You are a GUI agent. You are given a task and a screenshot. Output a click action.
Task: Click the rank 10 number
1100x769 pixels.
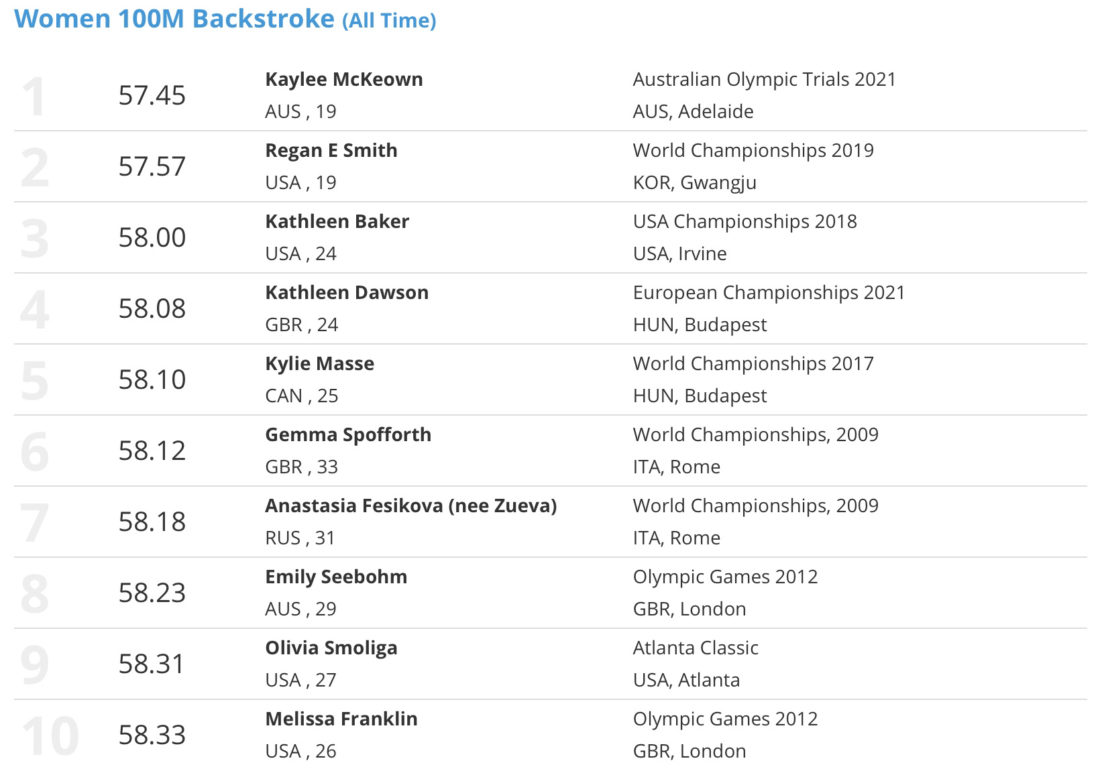[50, 736]
